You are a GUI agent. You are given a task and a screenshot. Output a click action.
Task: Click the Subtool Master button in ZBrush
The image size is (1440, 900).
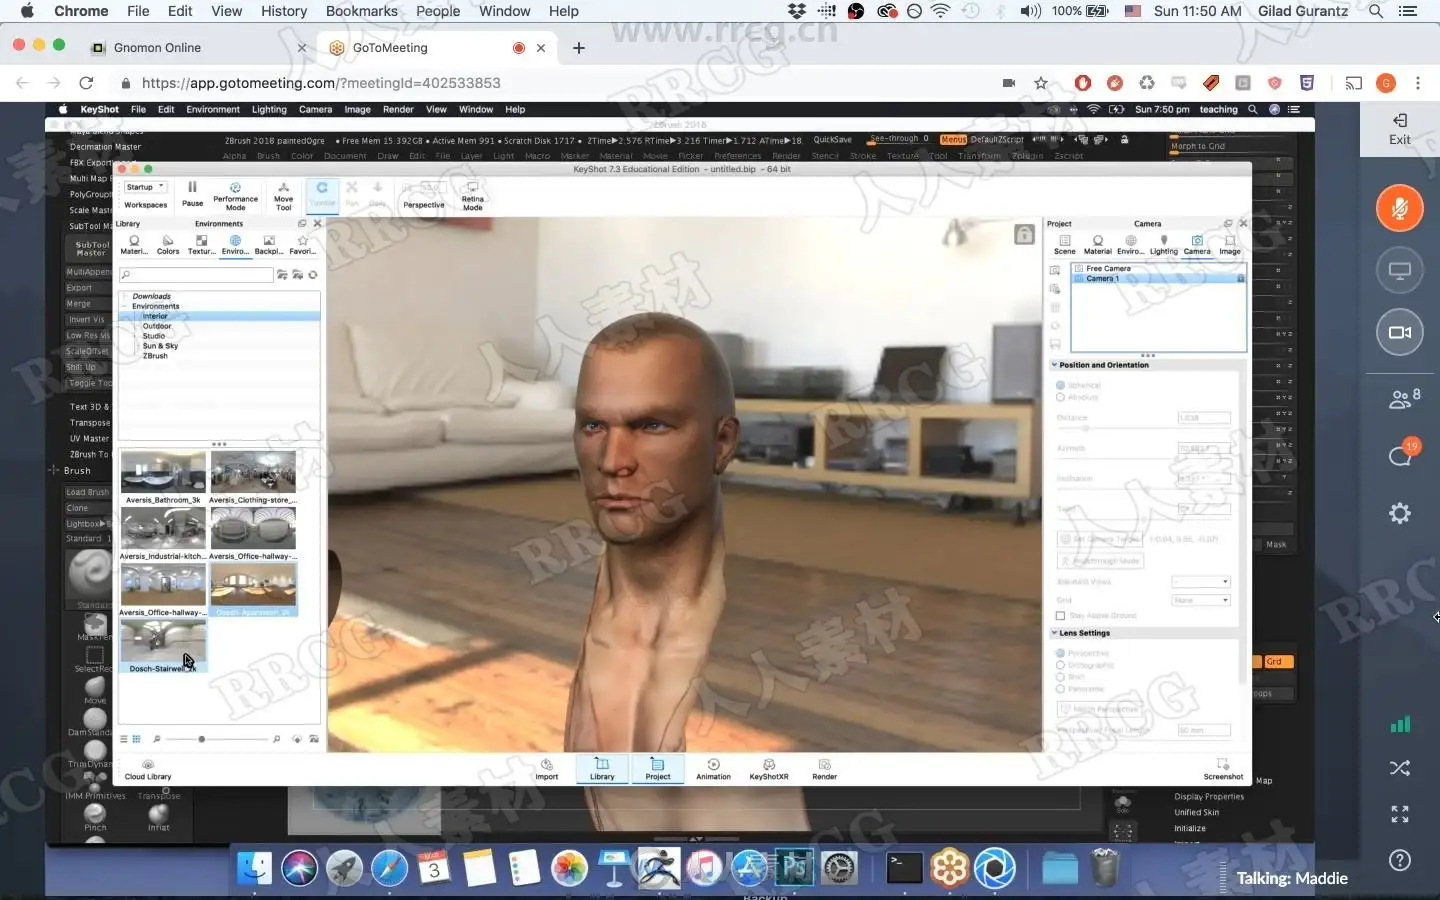[92, 248]
